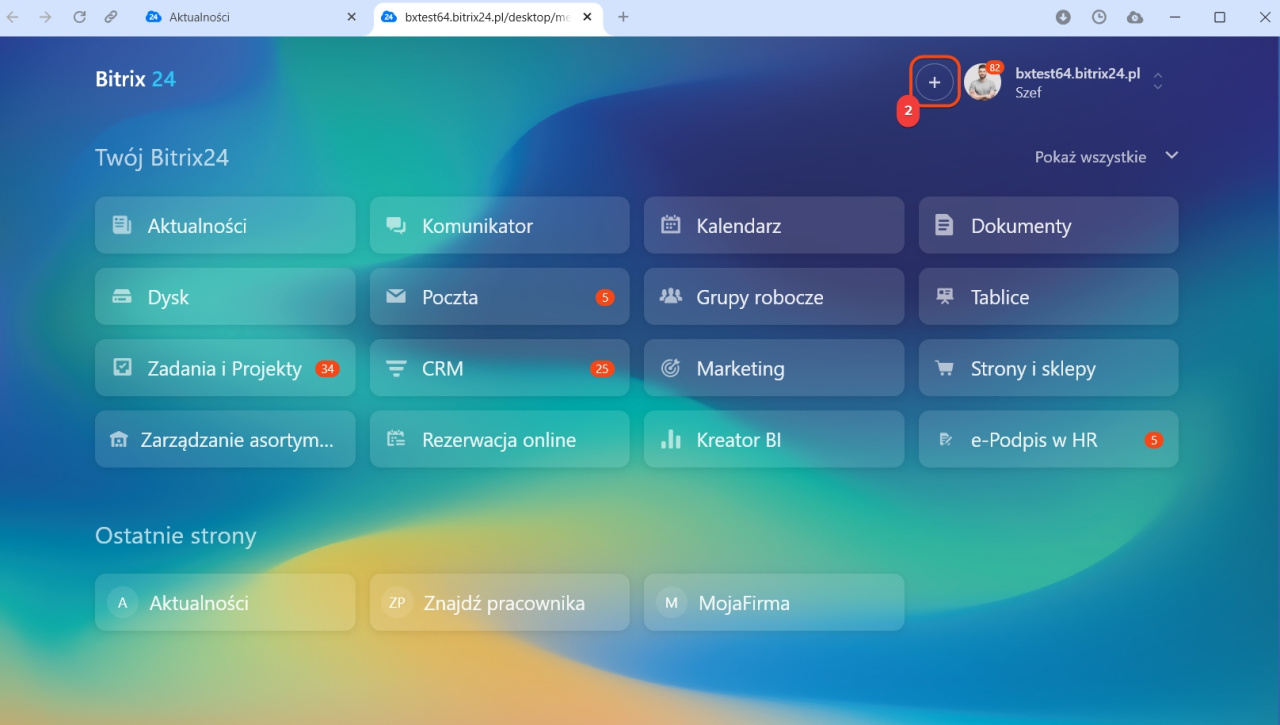Switch to the Aktualności browser tab
Viewport: 1280px width, 725px height.
(x=250, y=17)
